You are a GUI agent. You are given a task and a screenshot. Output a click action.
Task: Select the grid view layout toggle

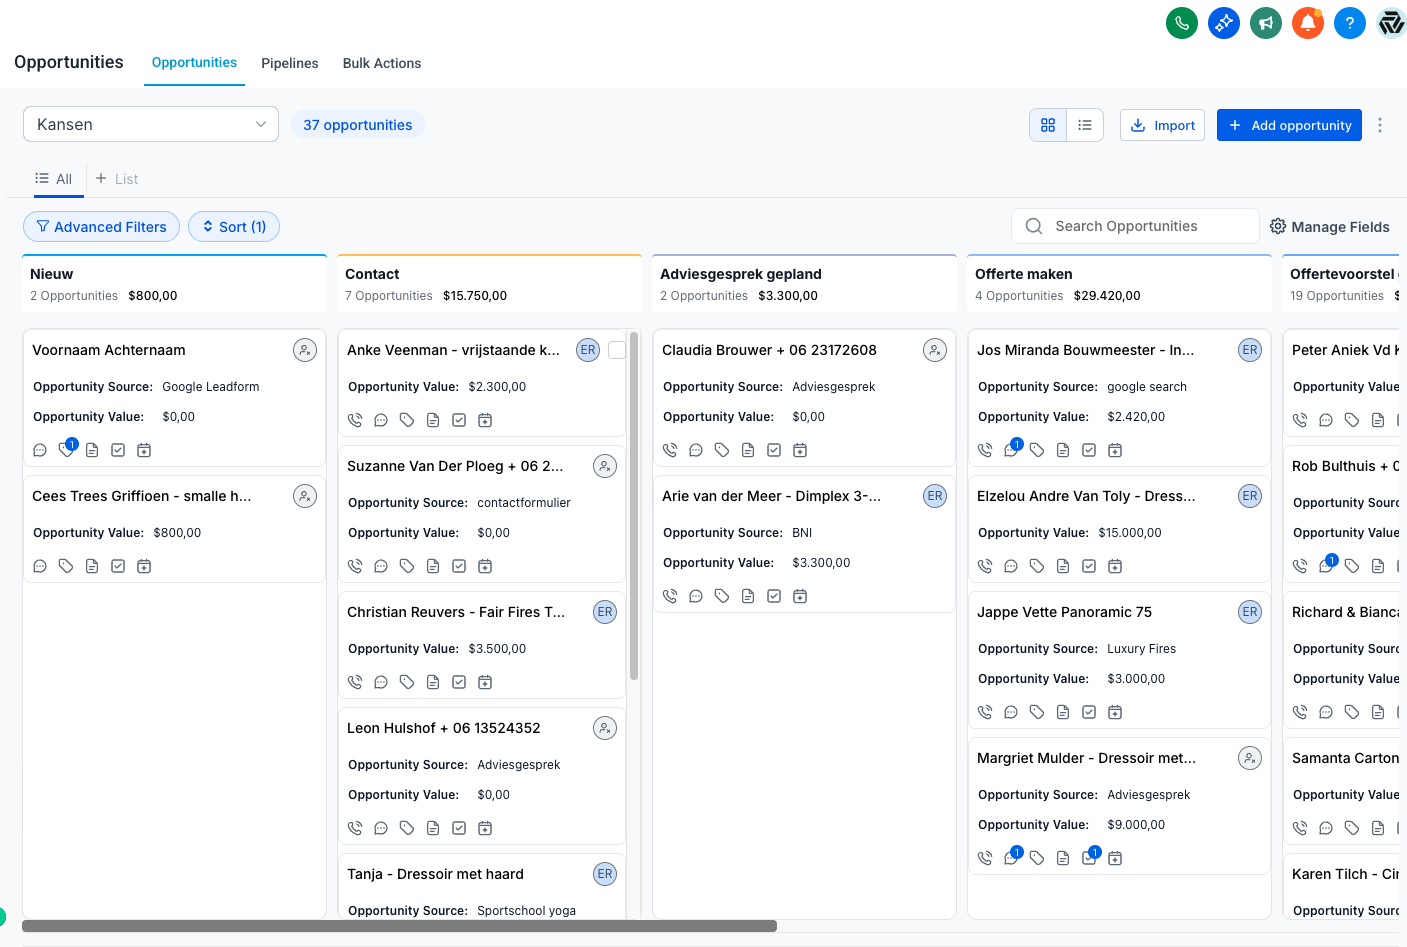(1048, 124)
